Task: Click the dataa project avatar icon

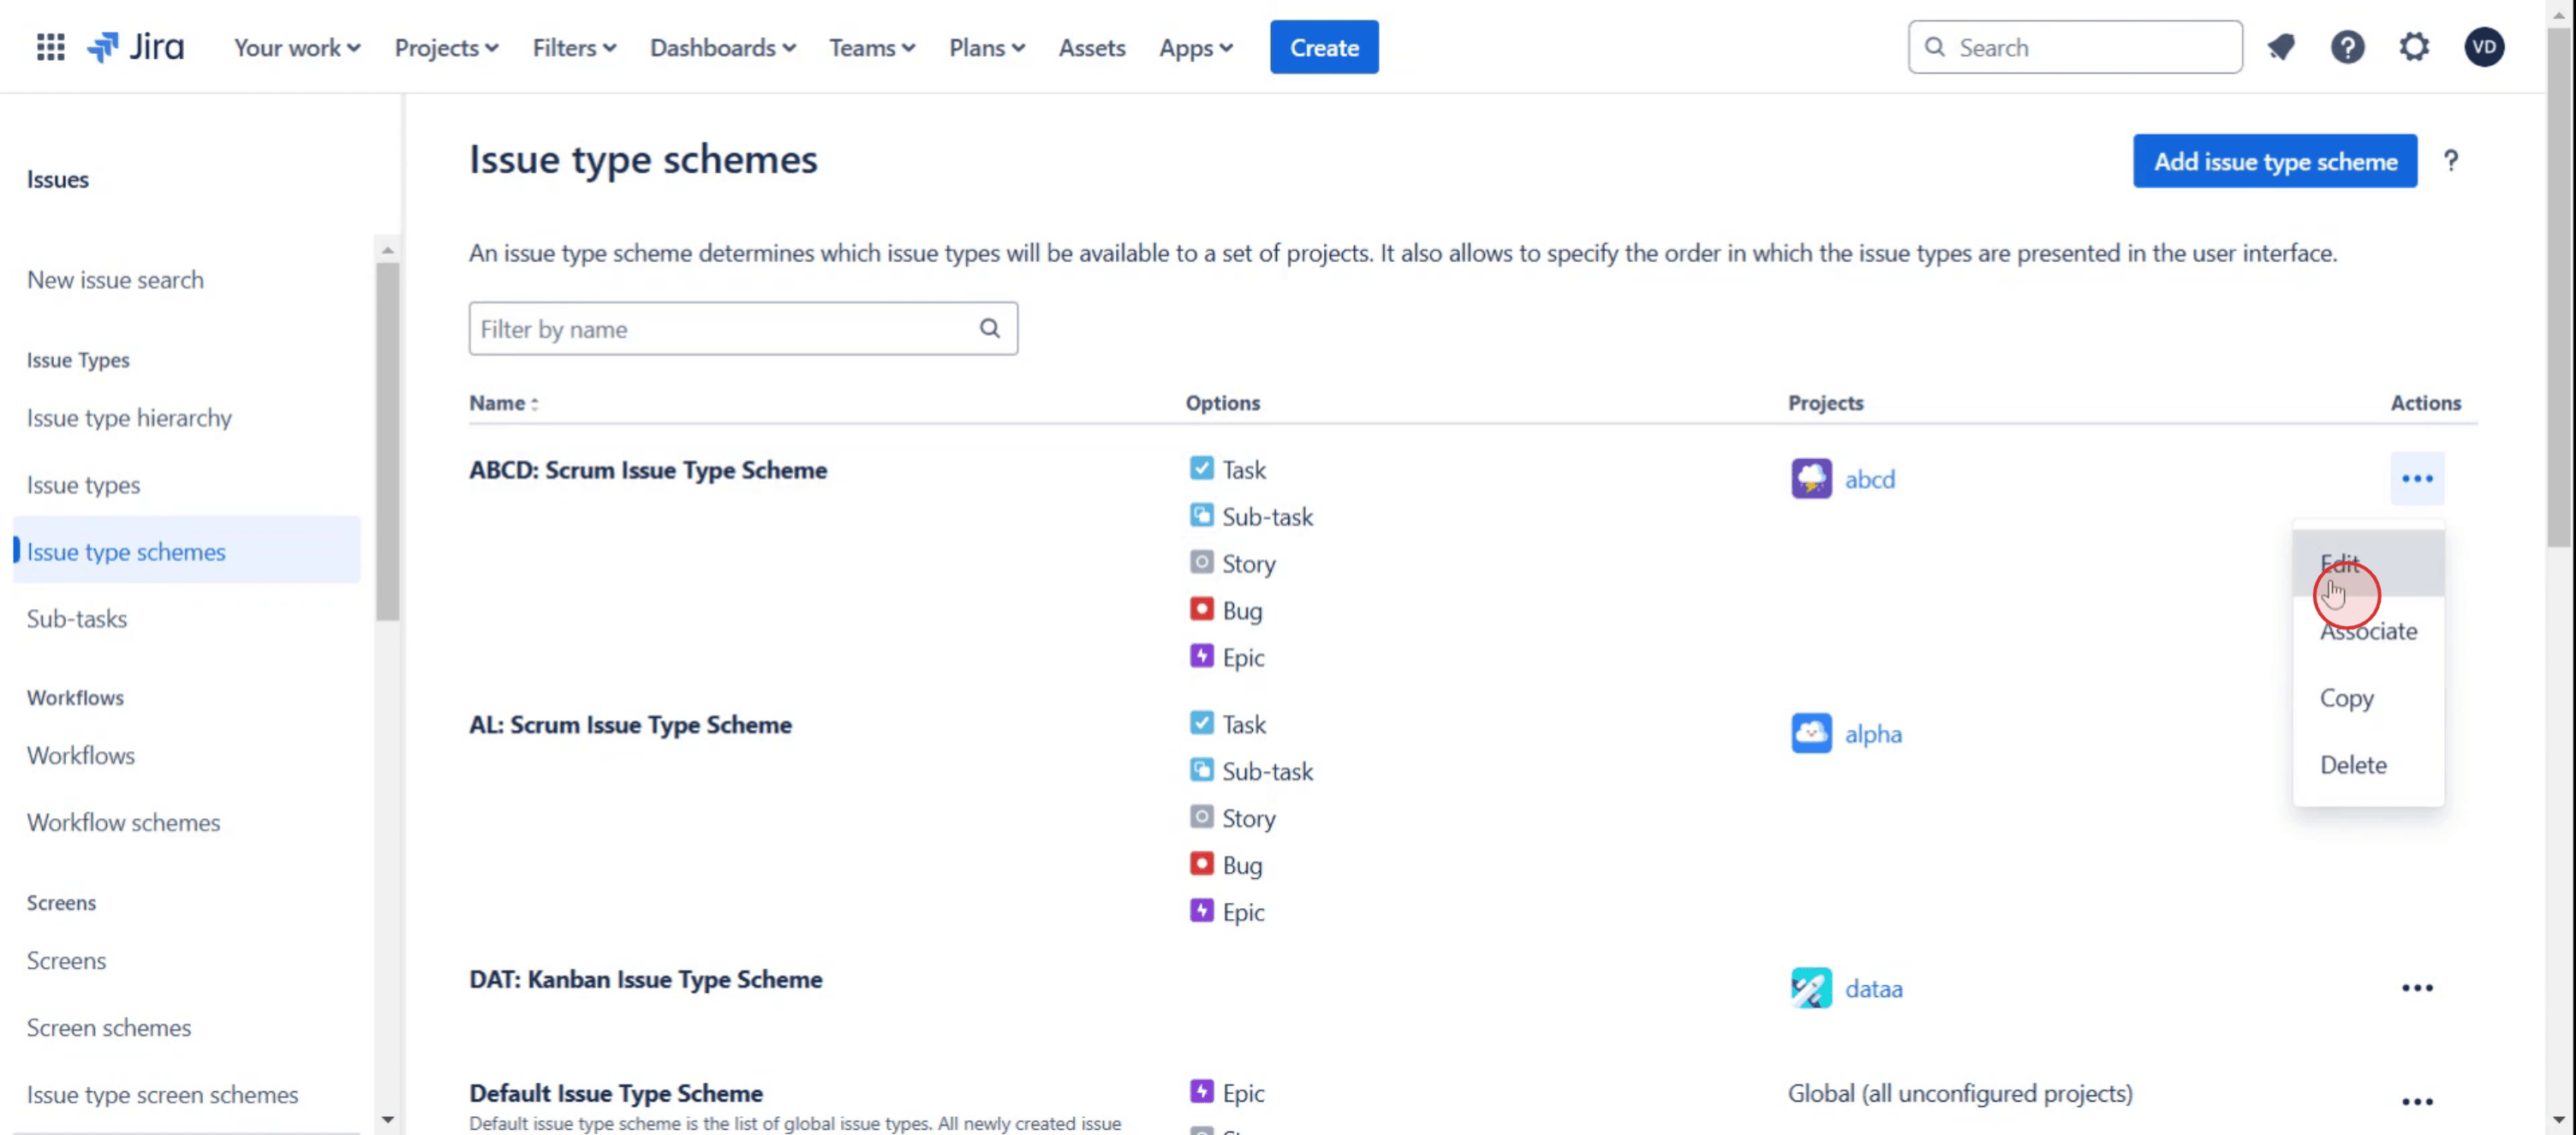Action: (1810, 988)
